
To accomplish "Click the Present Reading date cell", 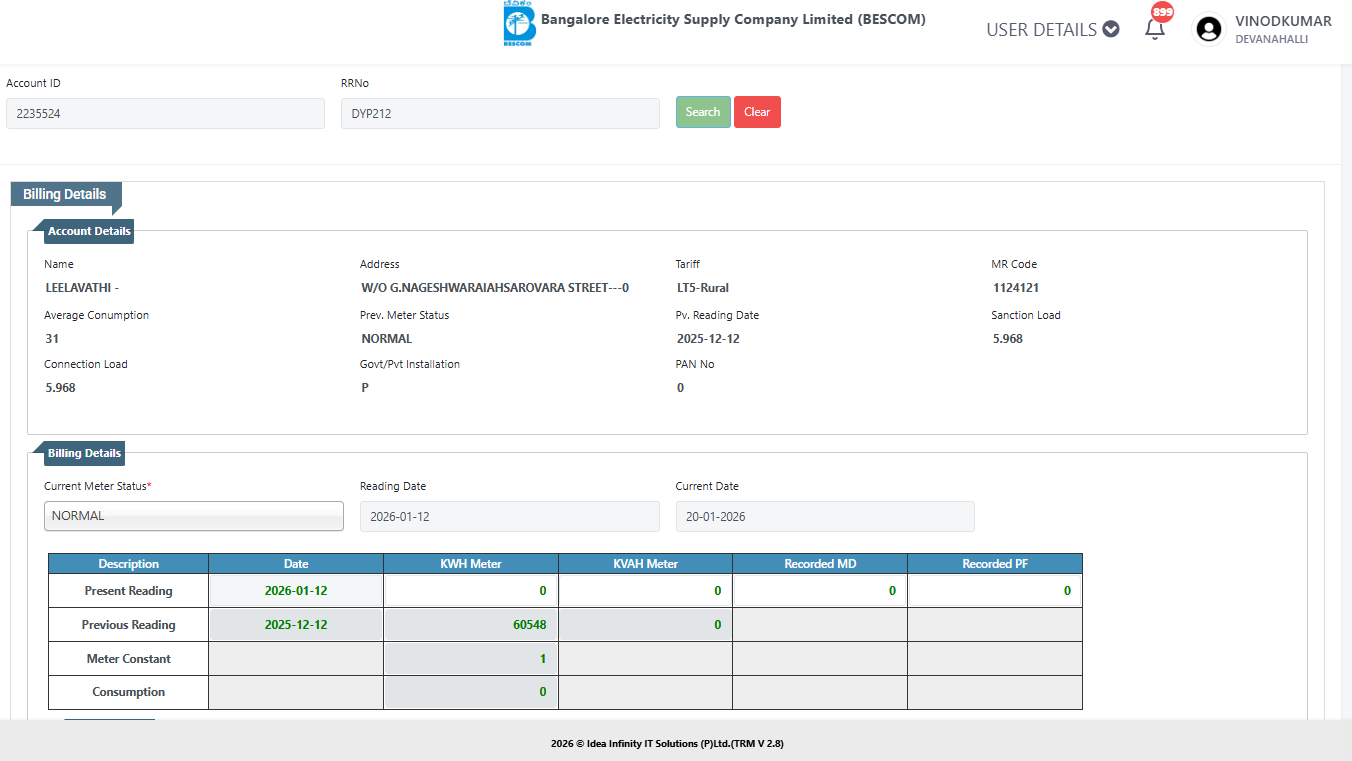I will [296, 591].
